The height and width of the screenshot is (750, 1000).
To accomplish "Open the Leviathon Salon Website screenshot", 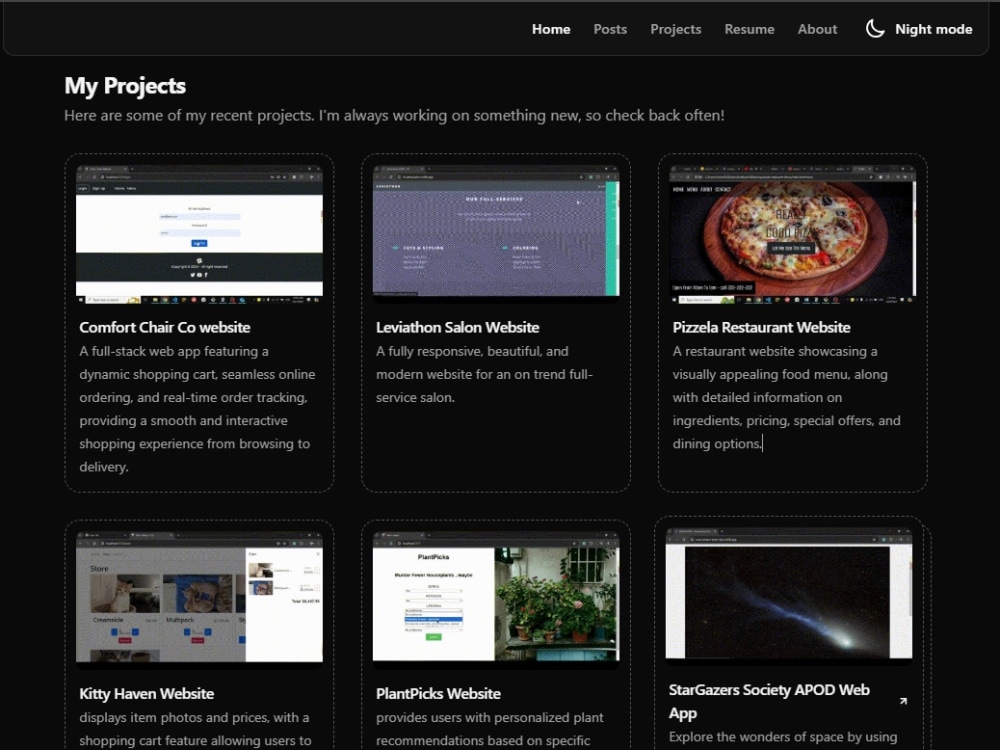I will [496, 232].
